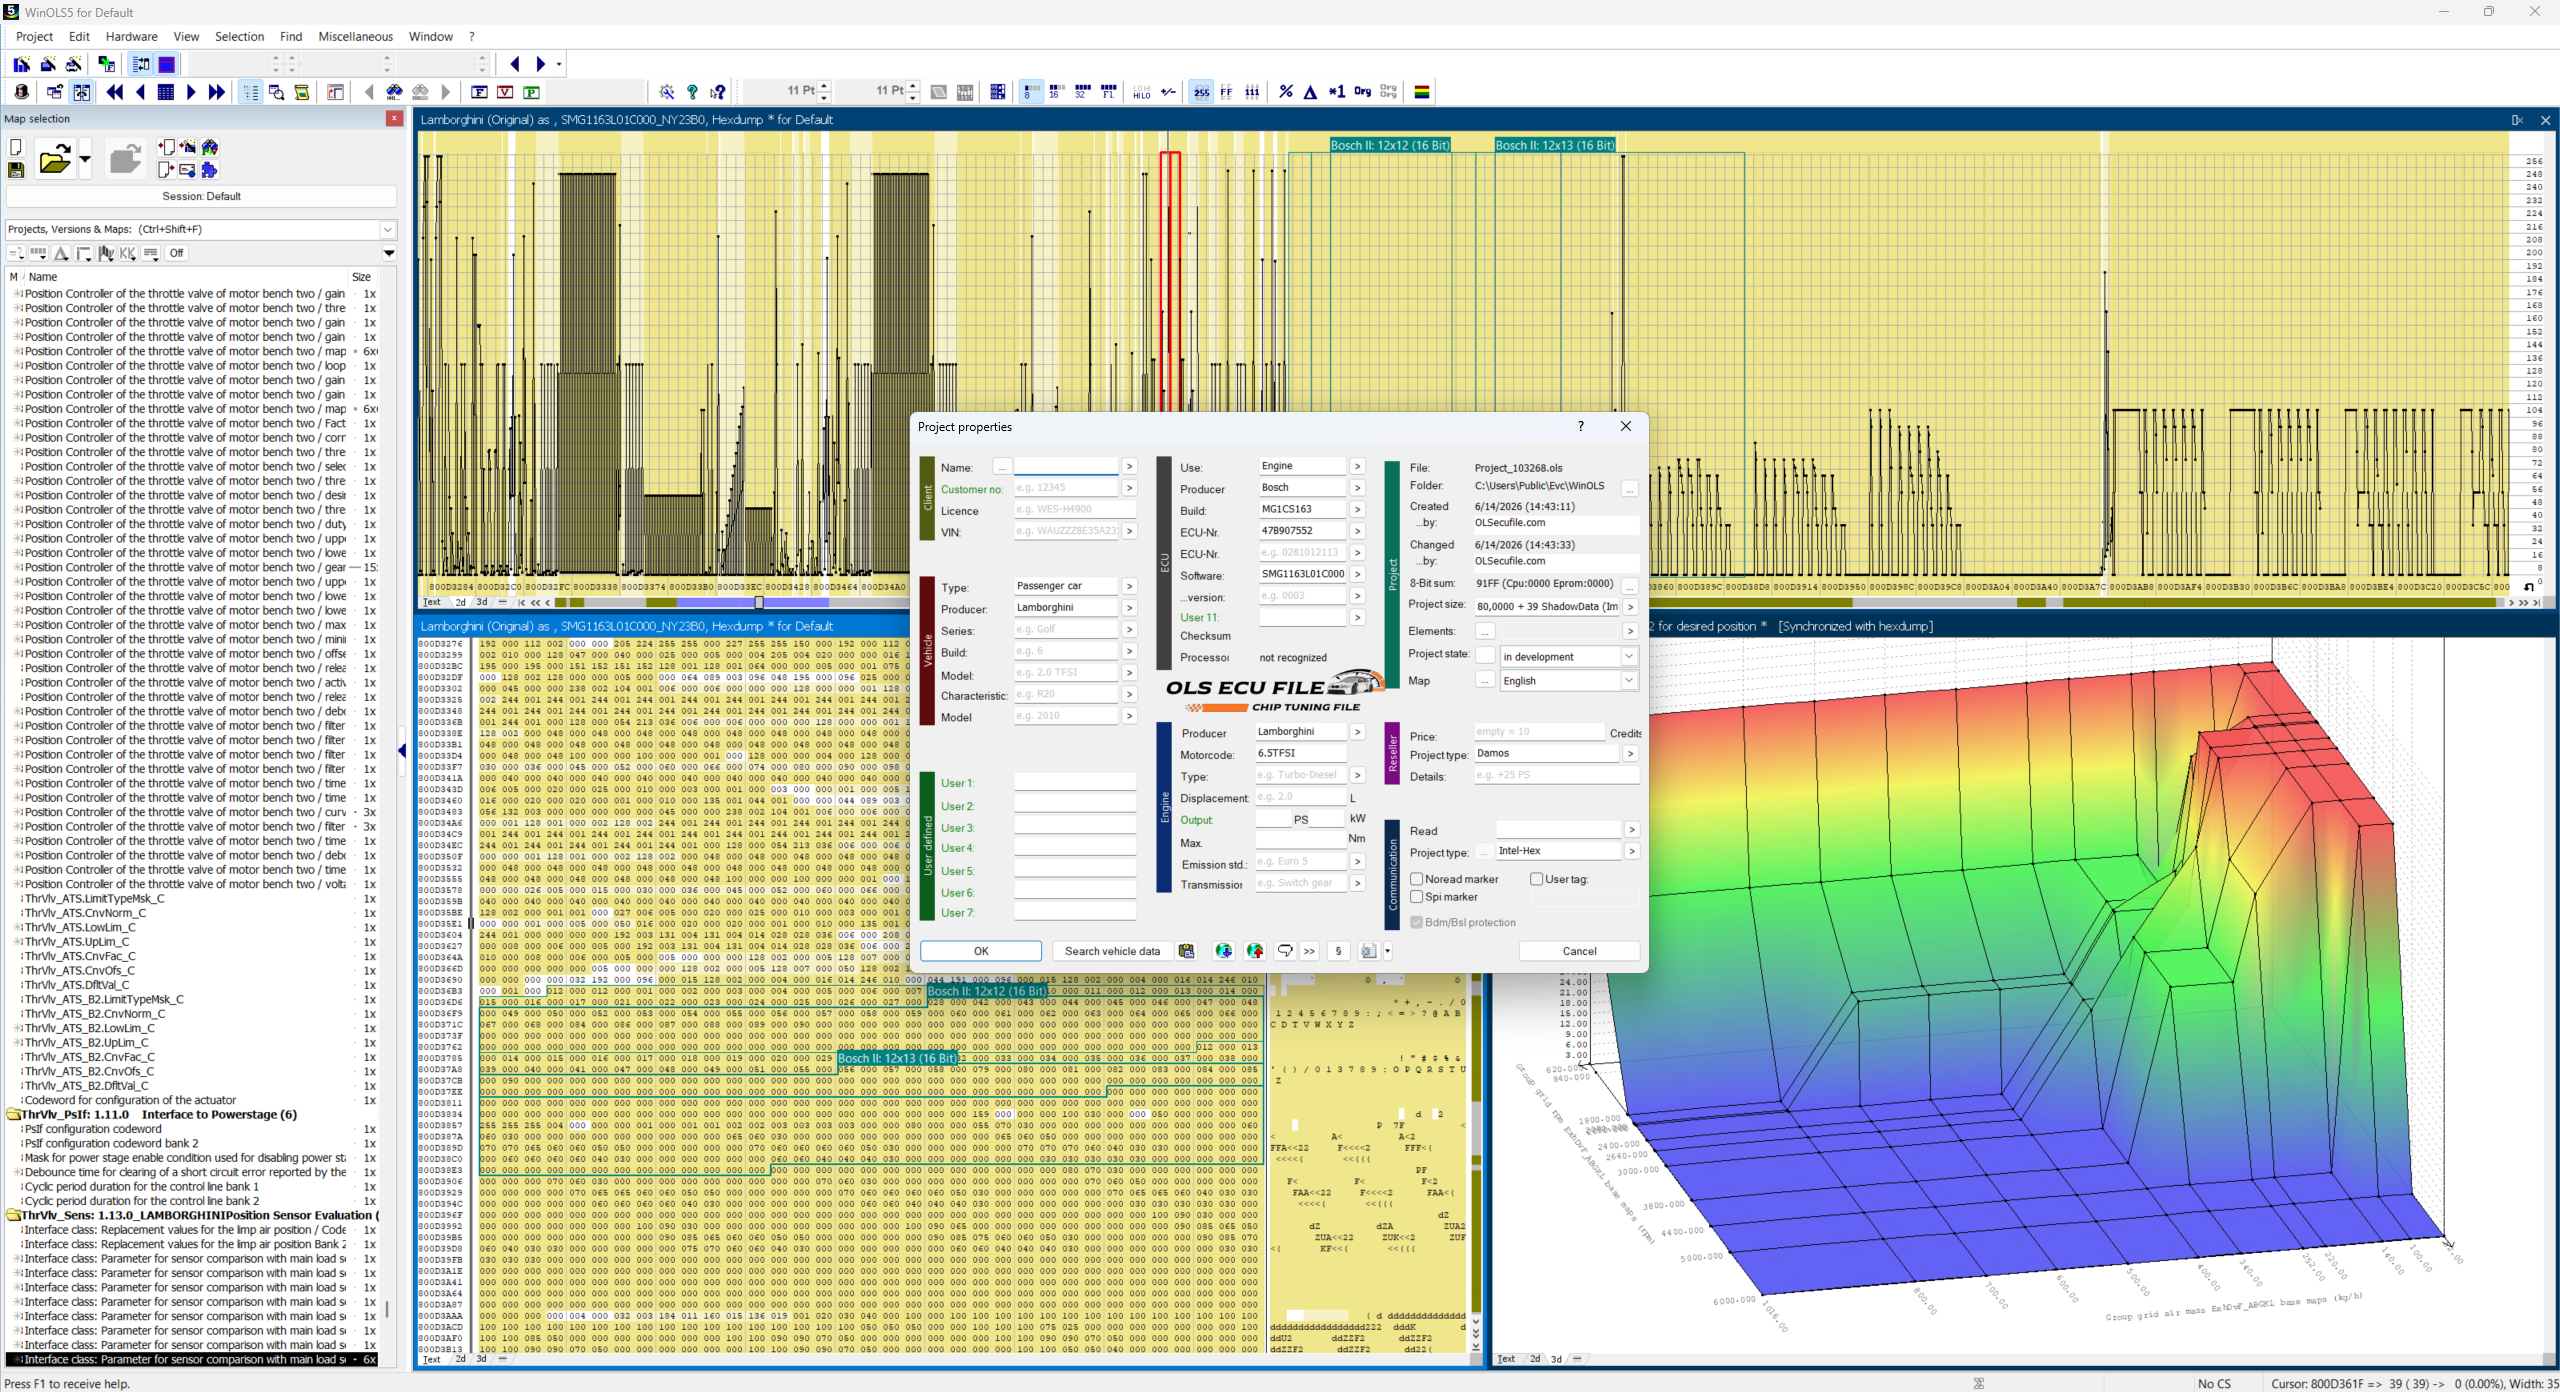Toggle the FF hexadecimal display button
This screenshot has width=2560, height=1392.
point(1226,92)
